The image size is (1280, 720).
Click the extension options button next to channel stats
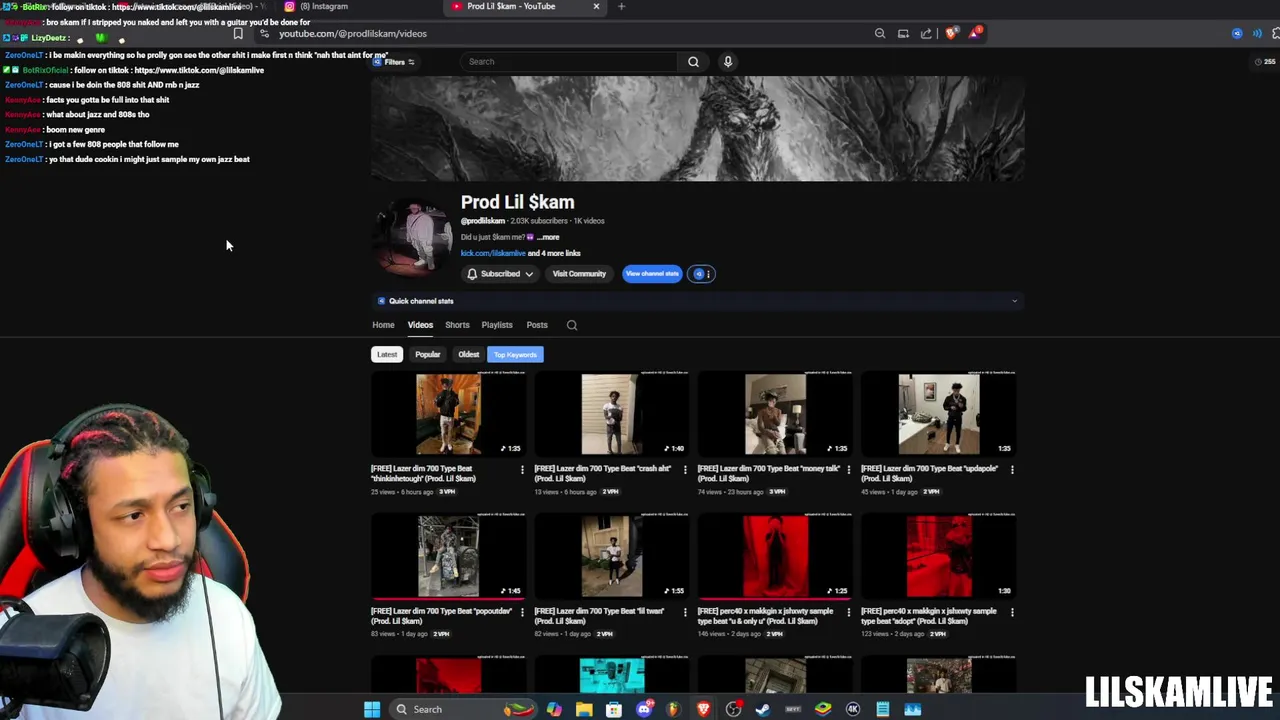(702, 274)
